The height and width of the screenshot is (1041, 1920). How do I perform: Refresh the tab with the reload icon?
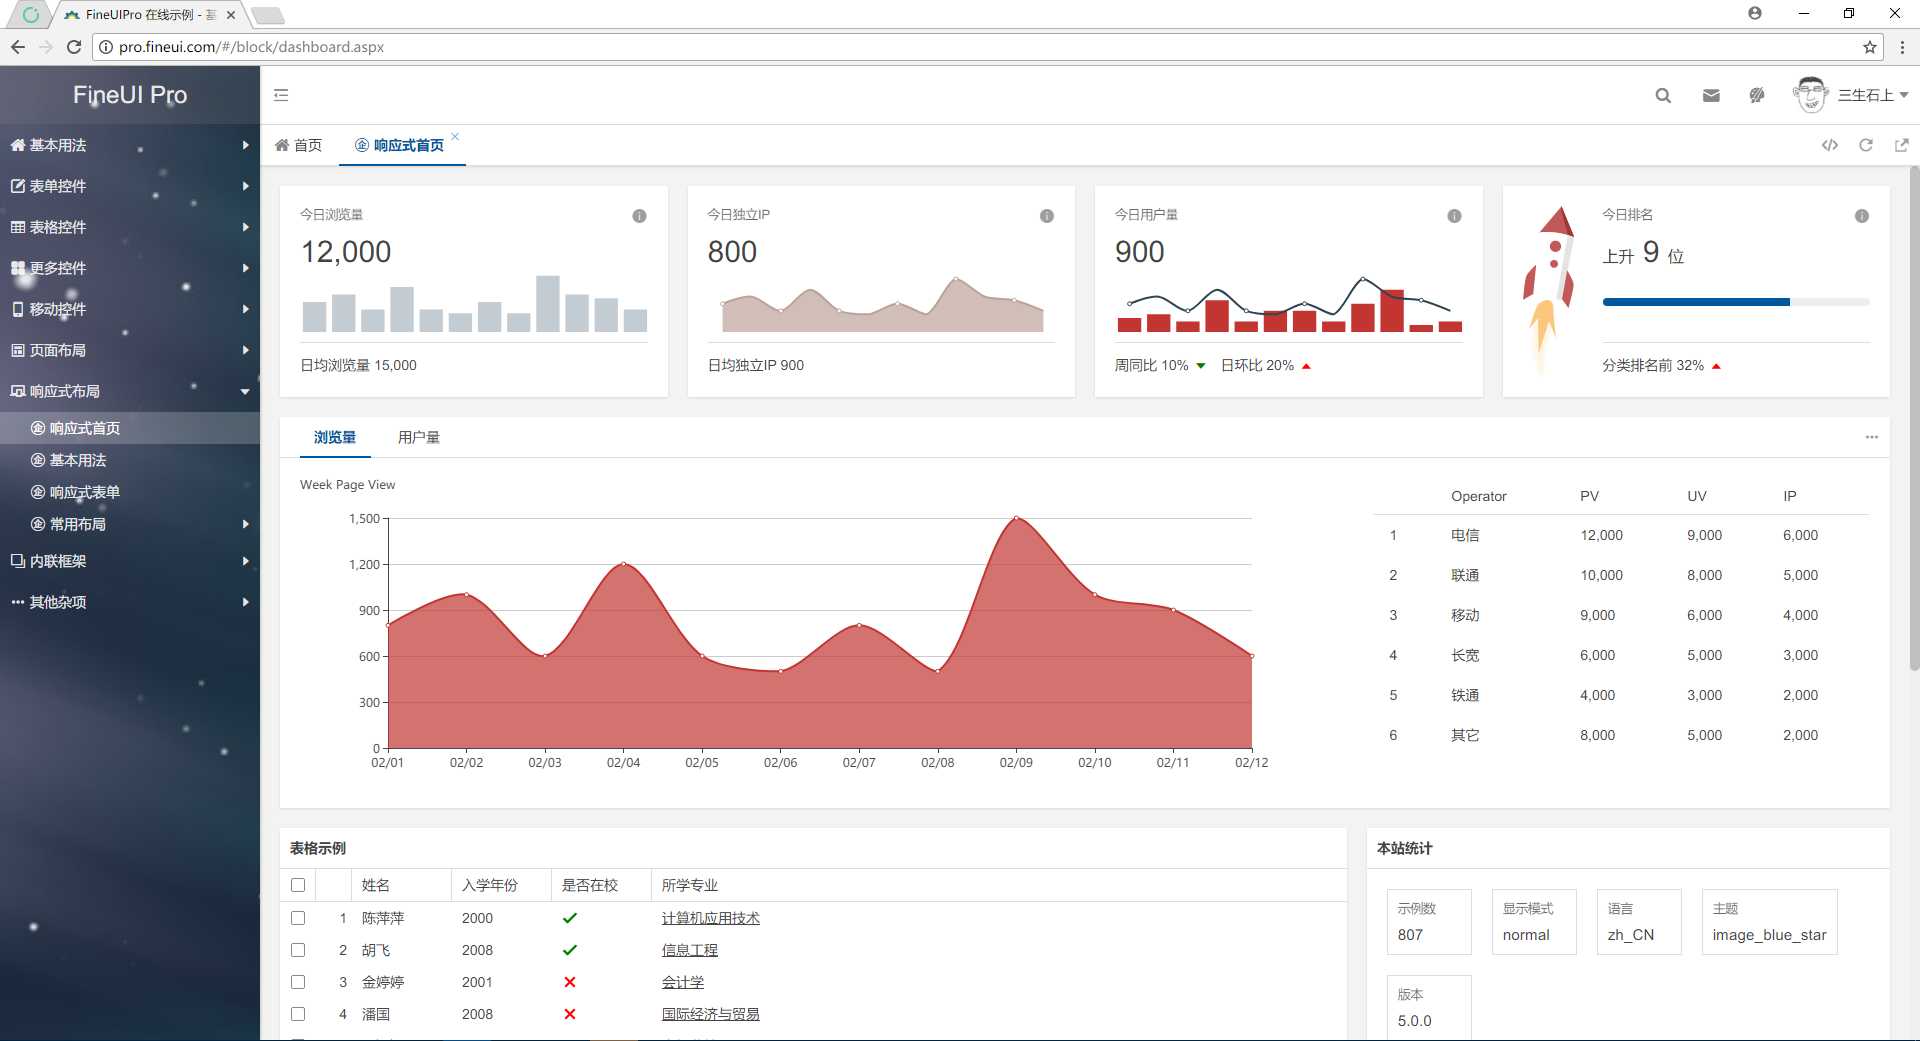pyautogui.click(x=1866, y=145)
